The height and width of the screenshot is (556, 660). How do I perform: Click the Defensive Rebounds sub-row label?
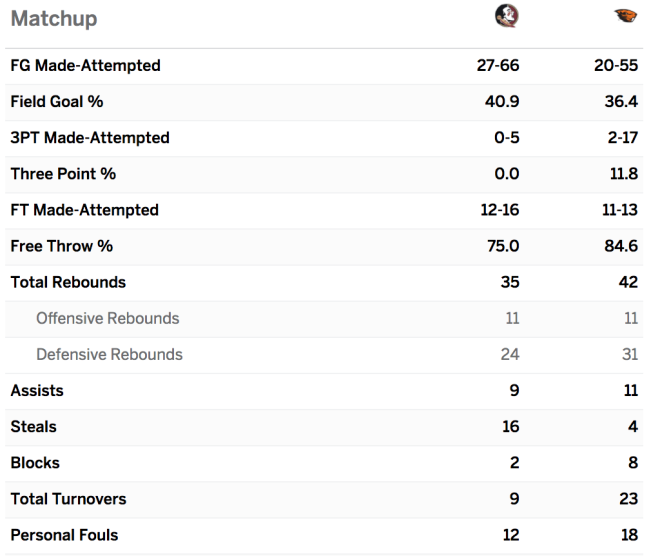point(109,354)
